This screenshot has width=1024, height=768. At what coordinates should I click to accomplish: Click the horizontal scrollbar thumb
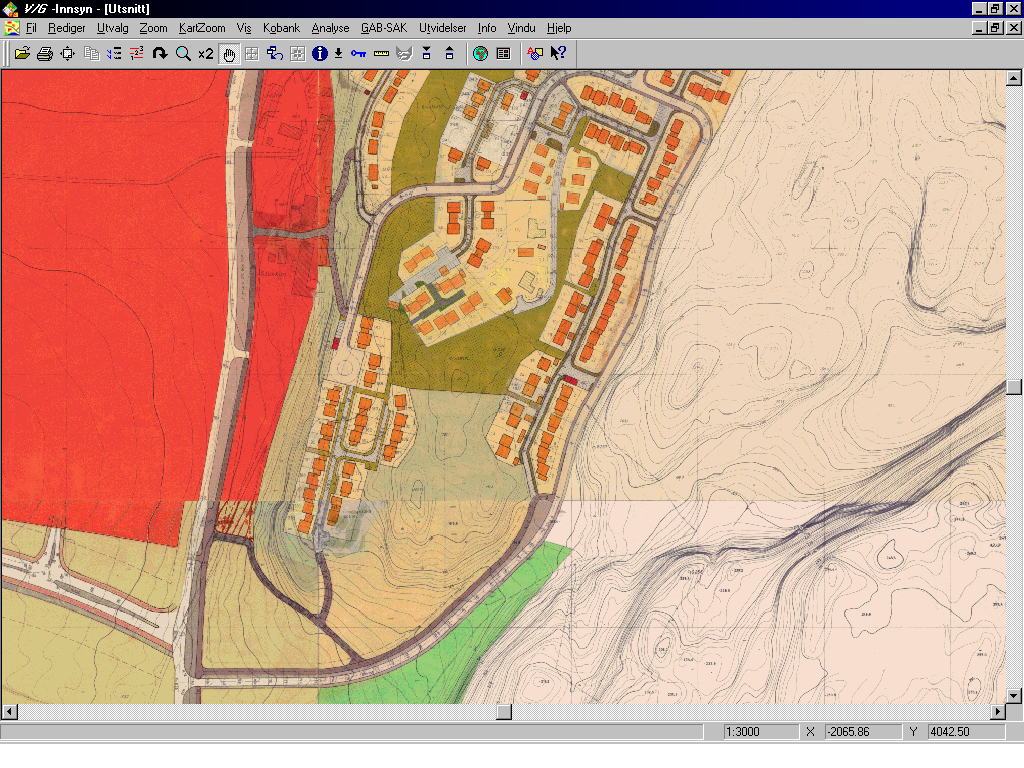(x=504, y=712)
